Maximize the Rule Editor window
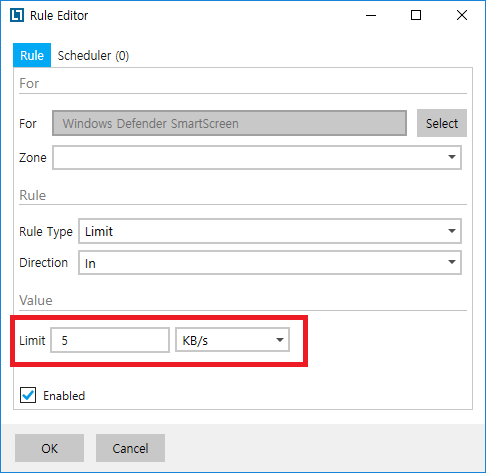 (416, 15)
